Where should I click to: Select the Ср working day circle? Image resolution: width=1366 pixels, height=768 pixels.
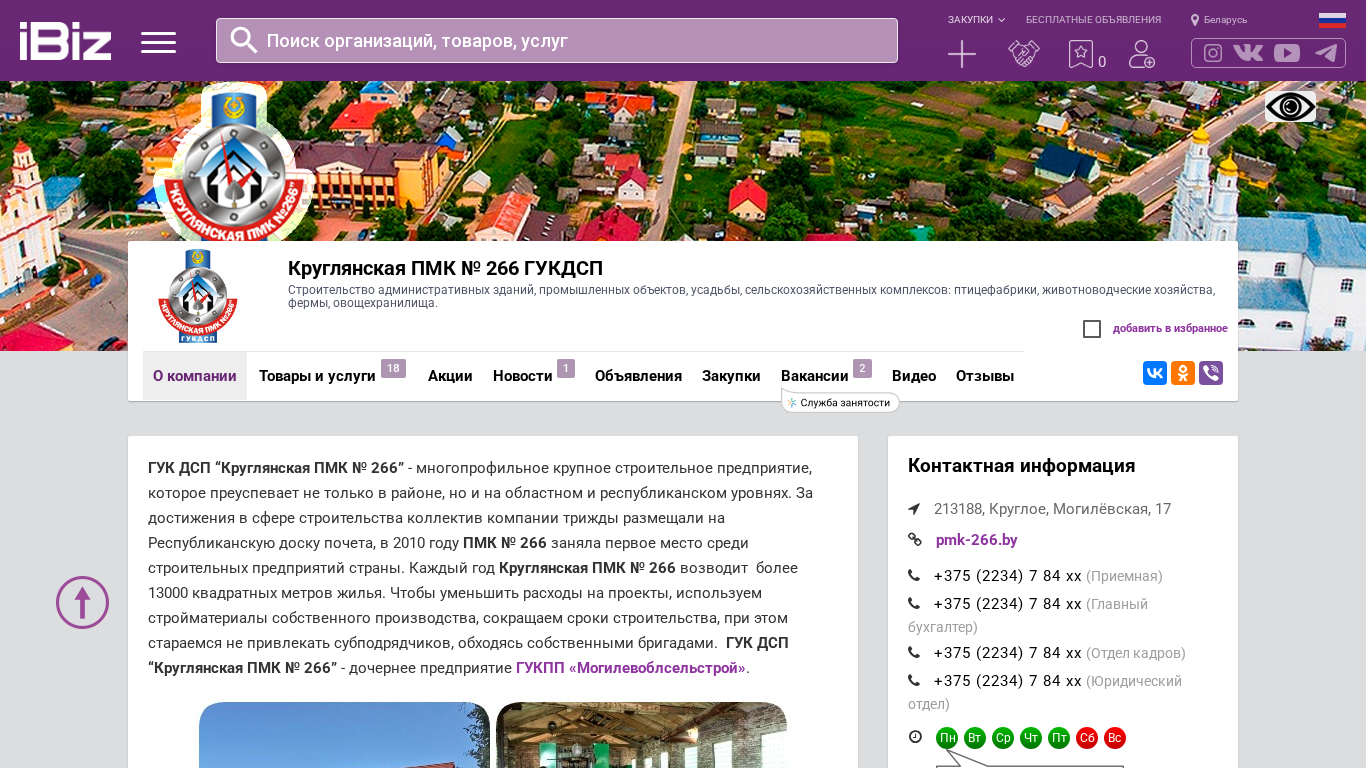click(1003, 738)
